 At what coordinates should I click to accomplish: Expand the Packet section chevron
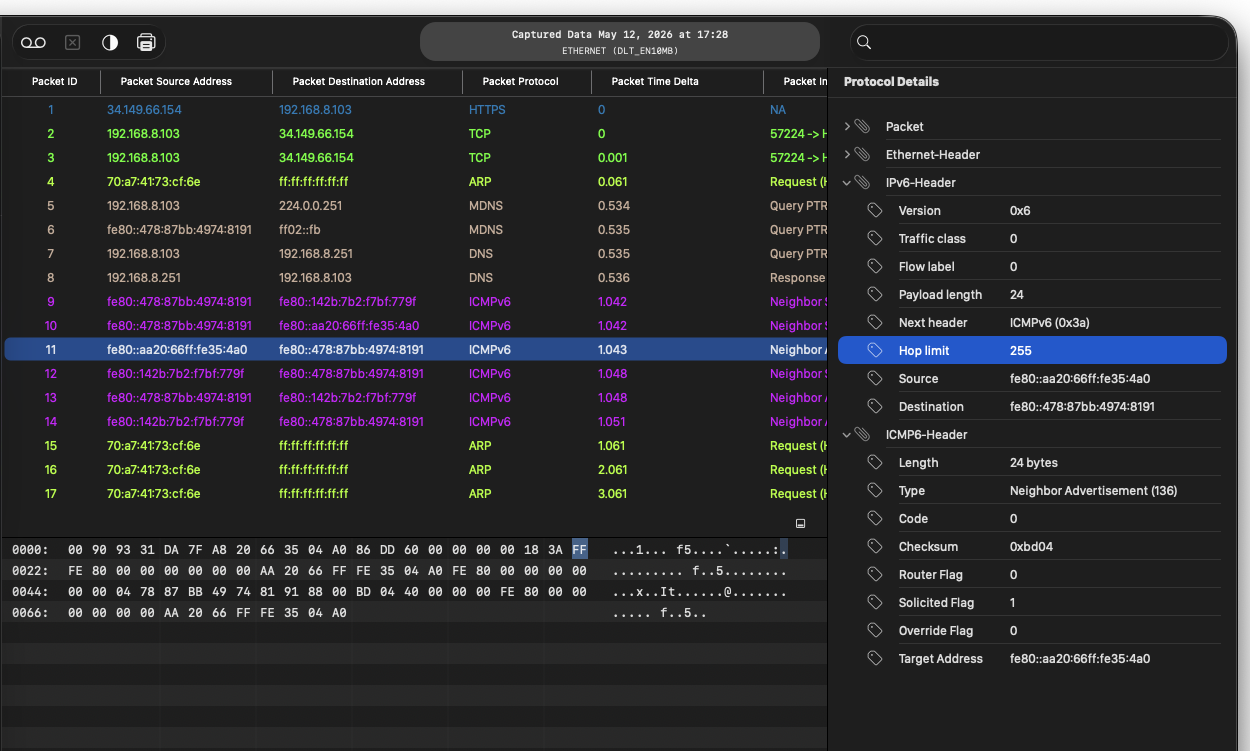pyautogui.click(x=847, y=127)
